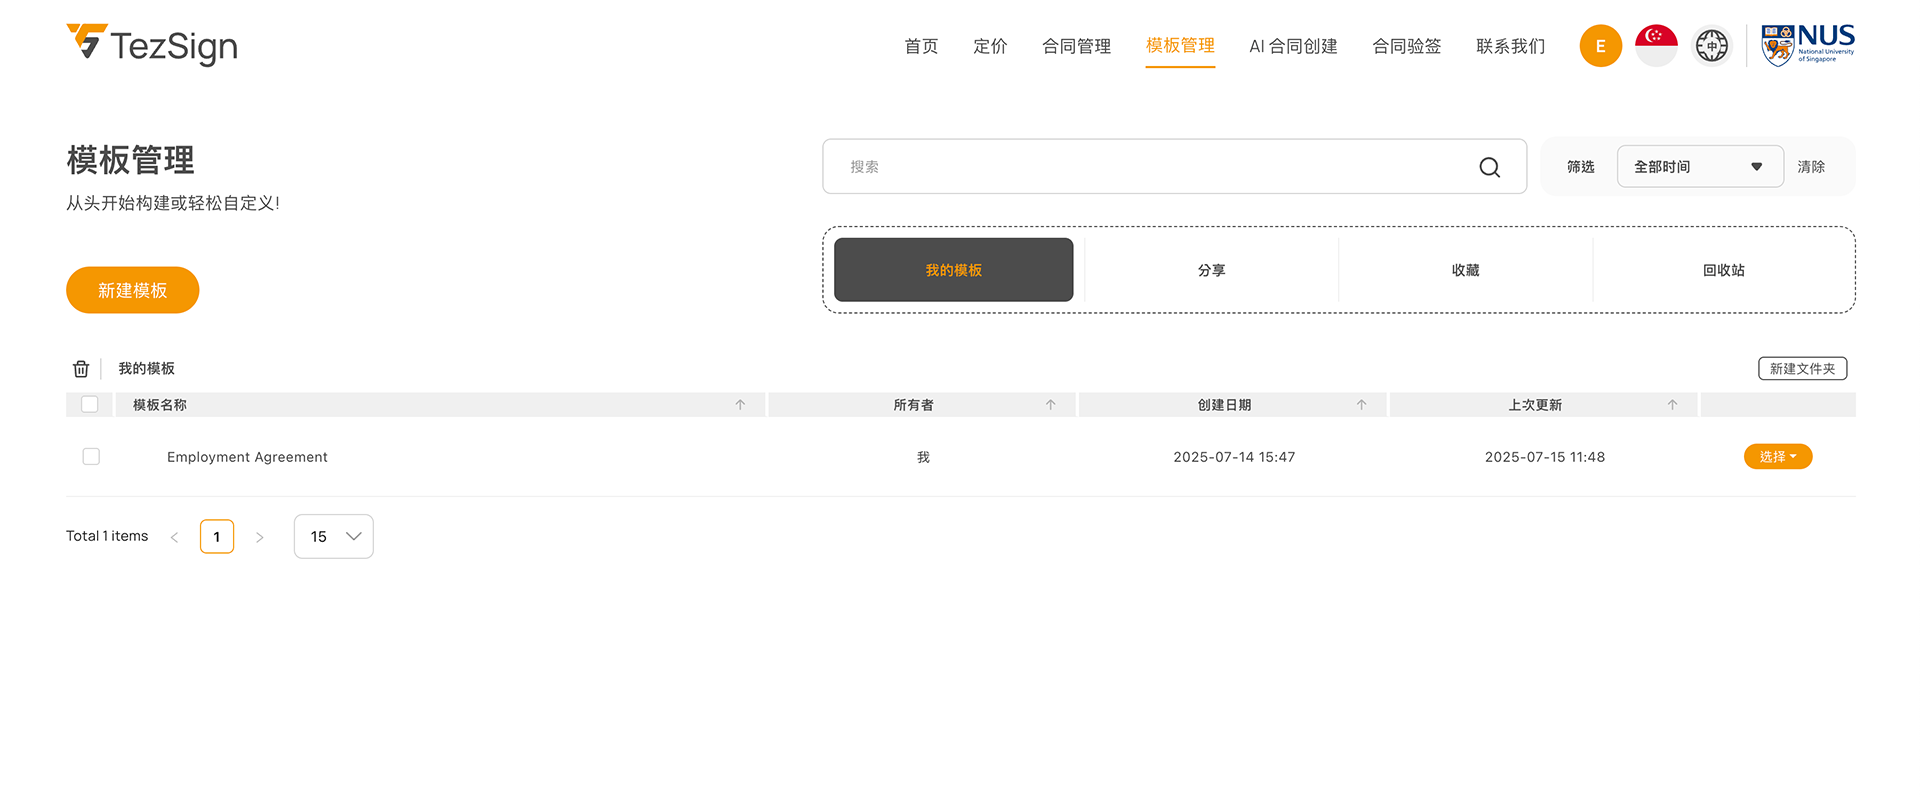Viewport: 1920px width, 800px height.
Task: Open the 15 items-per-page selector
Action: pyautogui.click(x=333, y=537)
